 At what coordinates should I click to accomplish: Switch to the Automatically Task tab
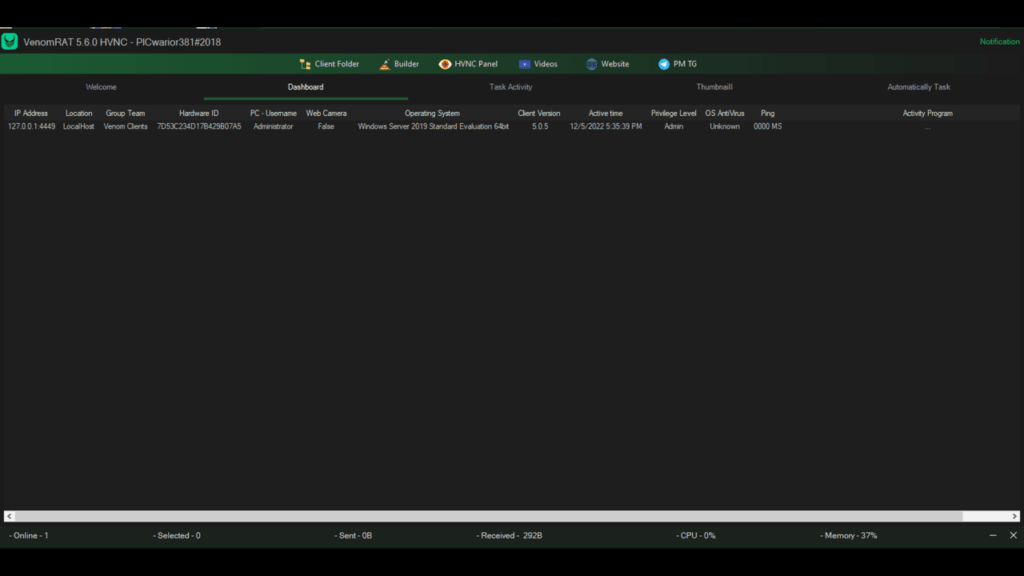click(x=918, y=87)
